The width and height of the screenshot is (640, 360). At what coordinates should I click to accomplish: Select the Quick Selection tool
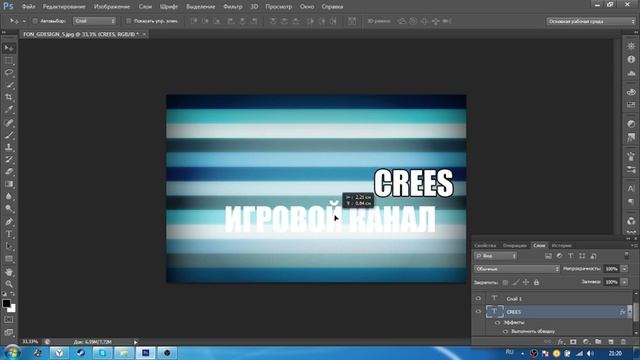pos(9,85)
